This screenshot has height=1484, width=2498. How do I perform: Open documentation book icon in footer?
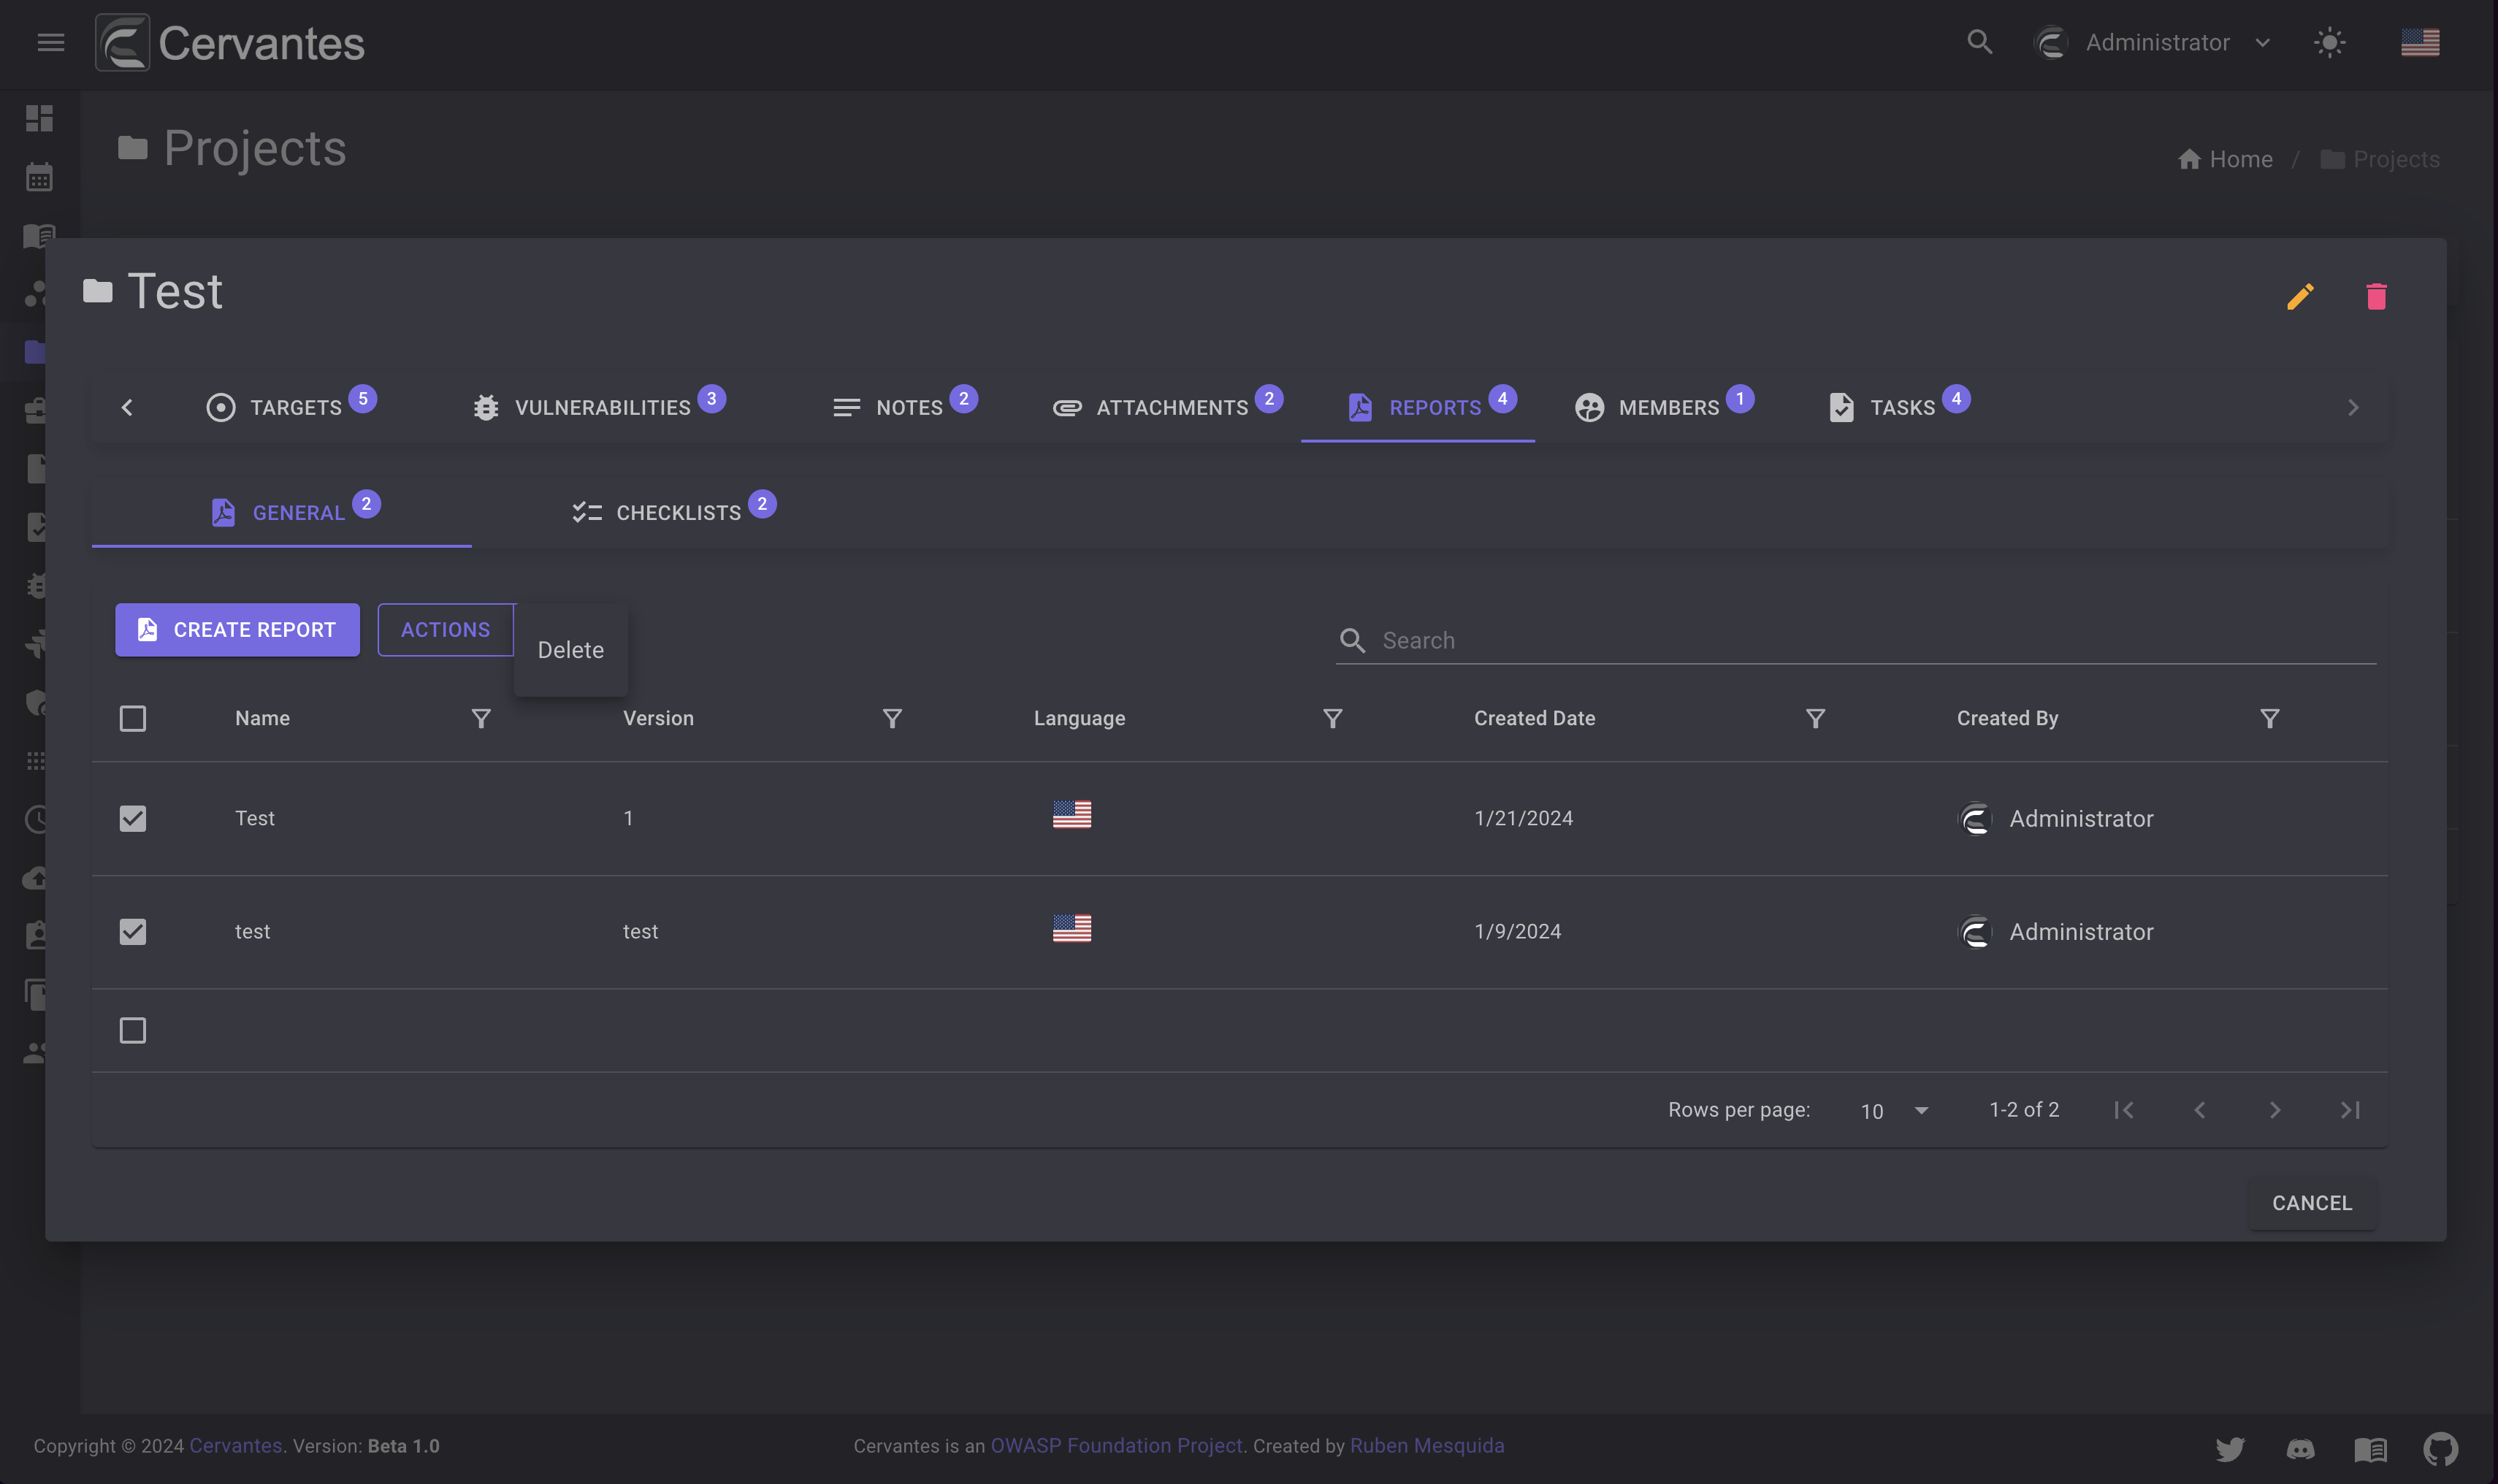(x=2370, y=1448)
